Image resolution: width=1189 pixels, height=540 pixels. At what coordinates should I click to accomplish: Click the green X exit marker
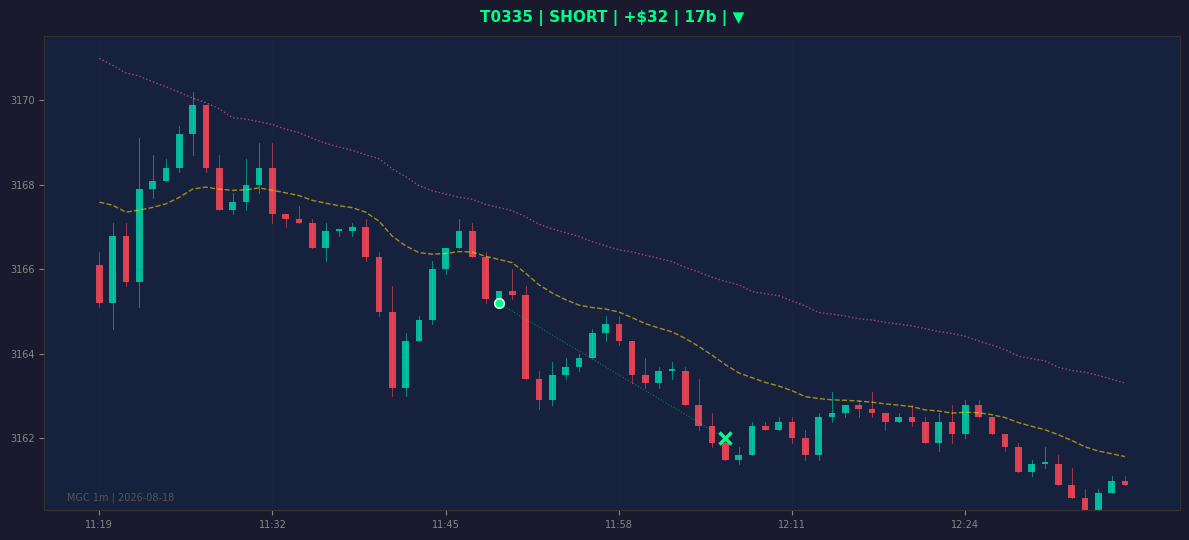[x=726, y=438]
